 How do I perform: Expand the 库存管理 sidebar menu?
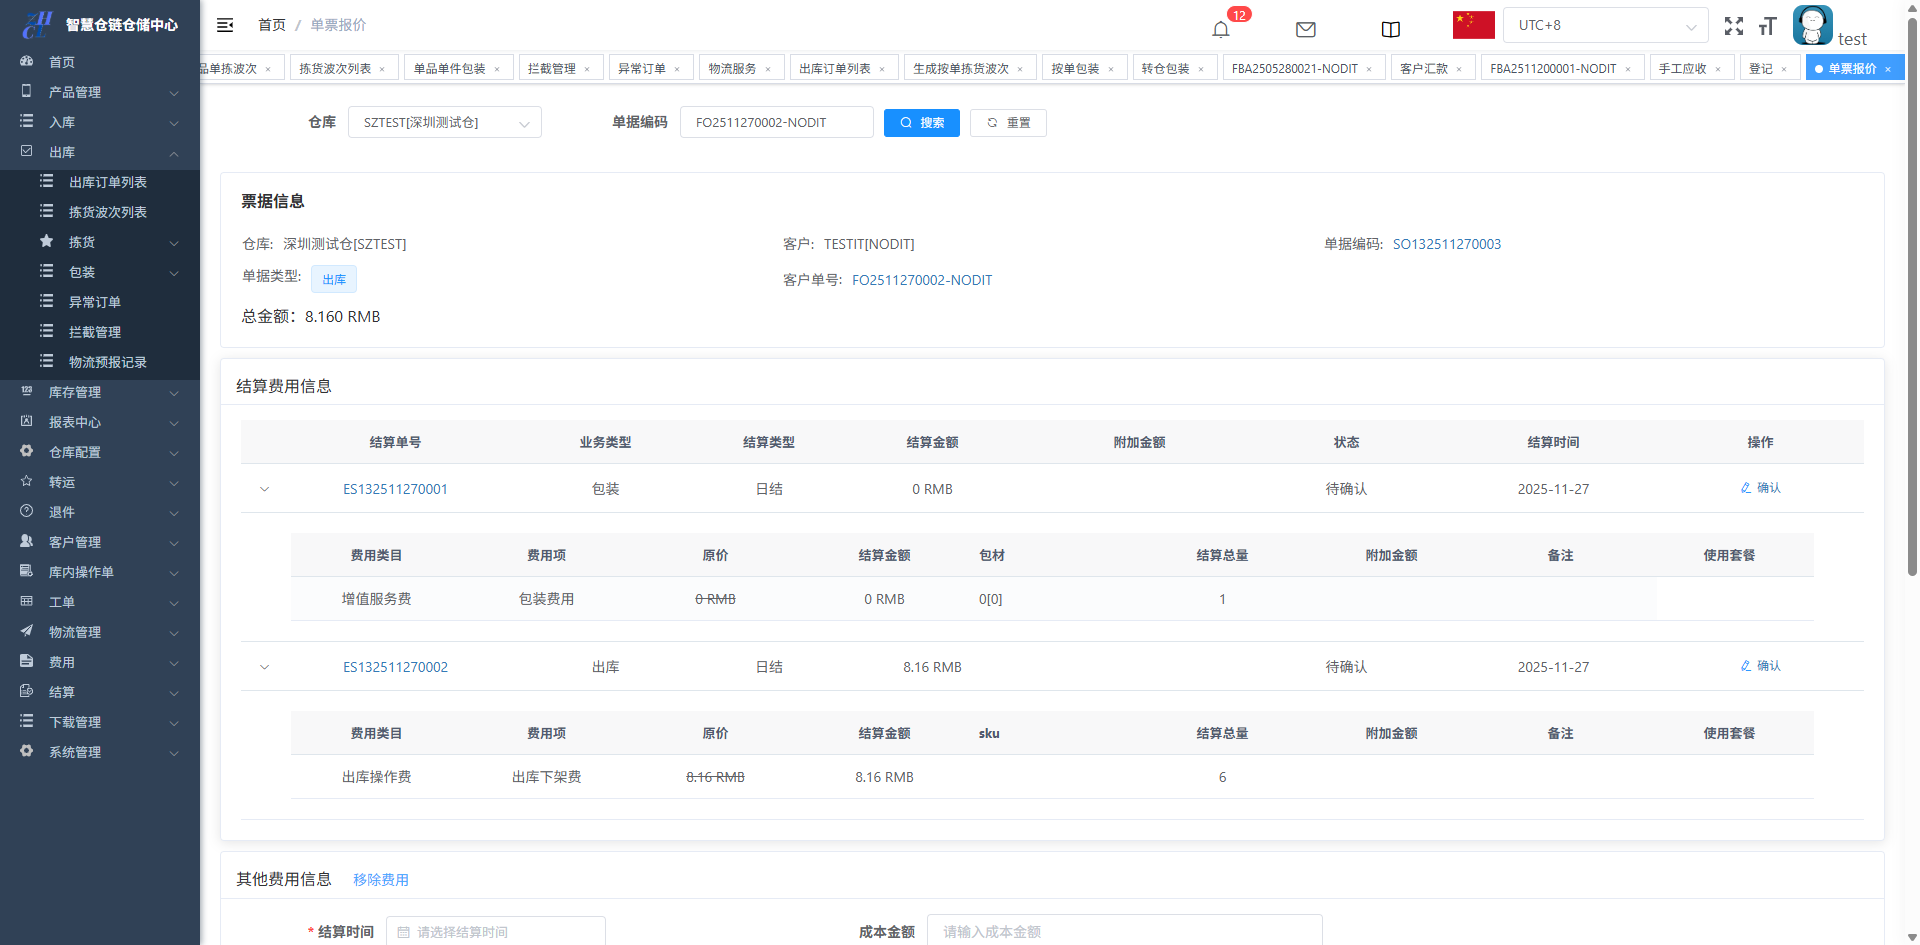coord(100,392)
